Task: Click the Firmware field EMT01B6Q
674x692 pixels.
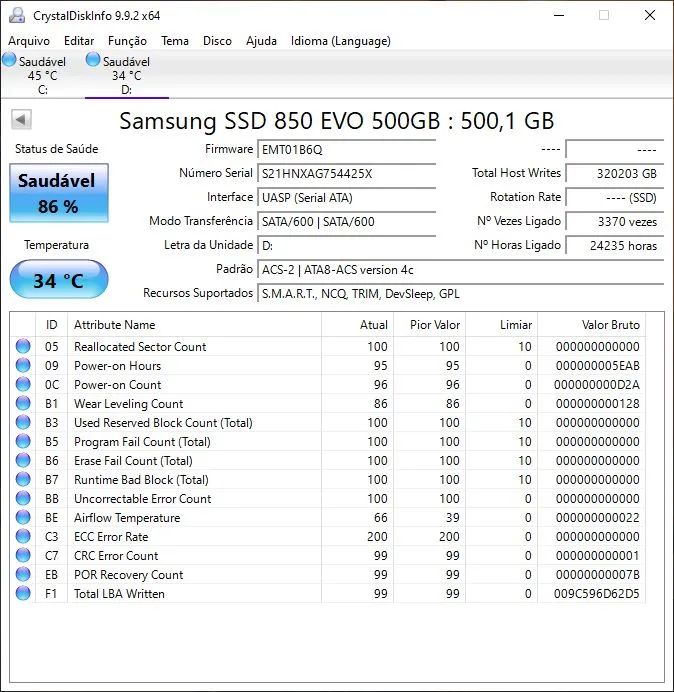Action: [x=347, y=150]
